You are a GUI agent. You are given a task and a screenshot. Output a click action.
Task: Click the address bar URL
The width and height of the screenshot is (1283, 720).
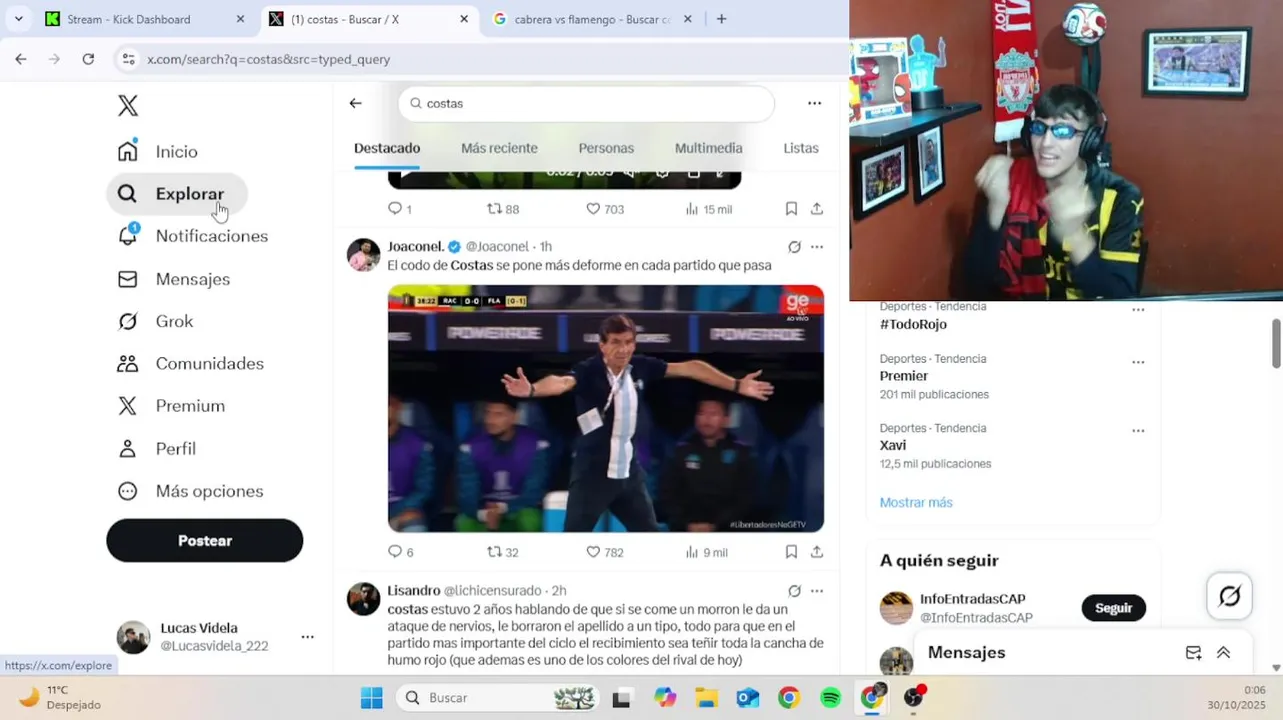[x=268, y=59]
